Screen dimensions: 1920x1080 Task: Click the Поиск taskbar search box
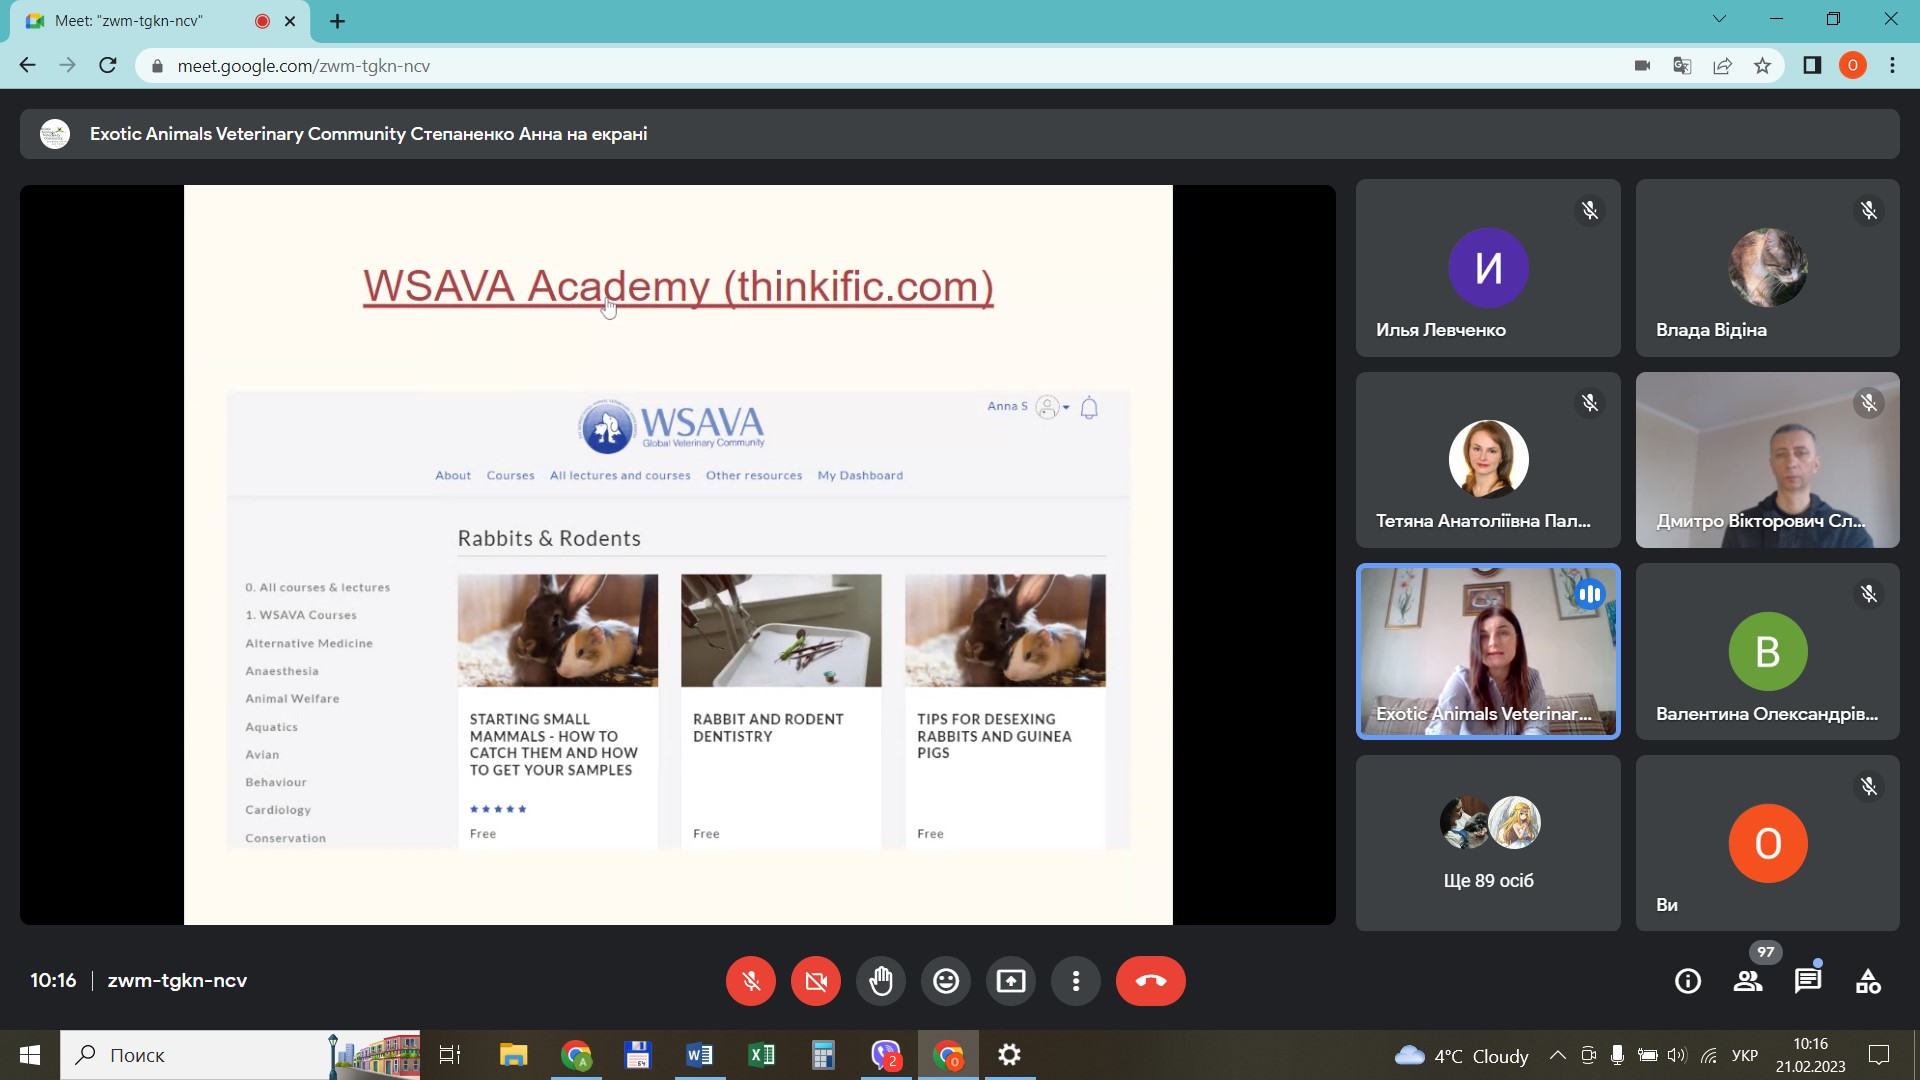pyautogui.click(x=240, y=1055)
